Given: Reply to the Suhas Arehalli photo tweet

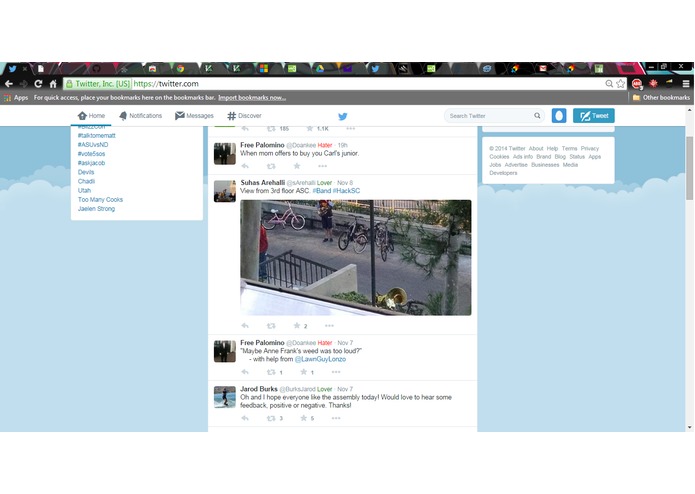Looking at the screenshot, I should 245,326.
